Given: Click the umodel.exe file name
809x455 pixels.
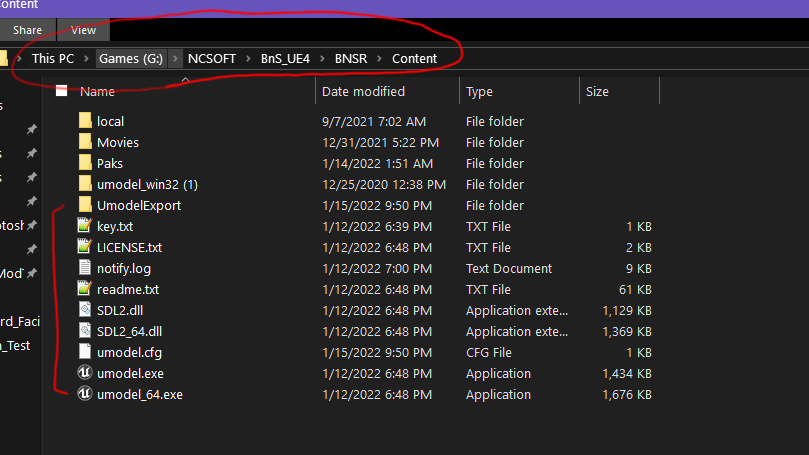Looking at the screenshot, I should click(131, 373).
